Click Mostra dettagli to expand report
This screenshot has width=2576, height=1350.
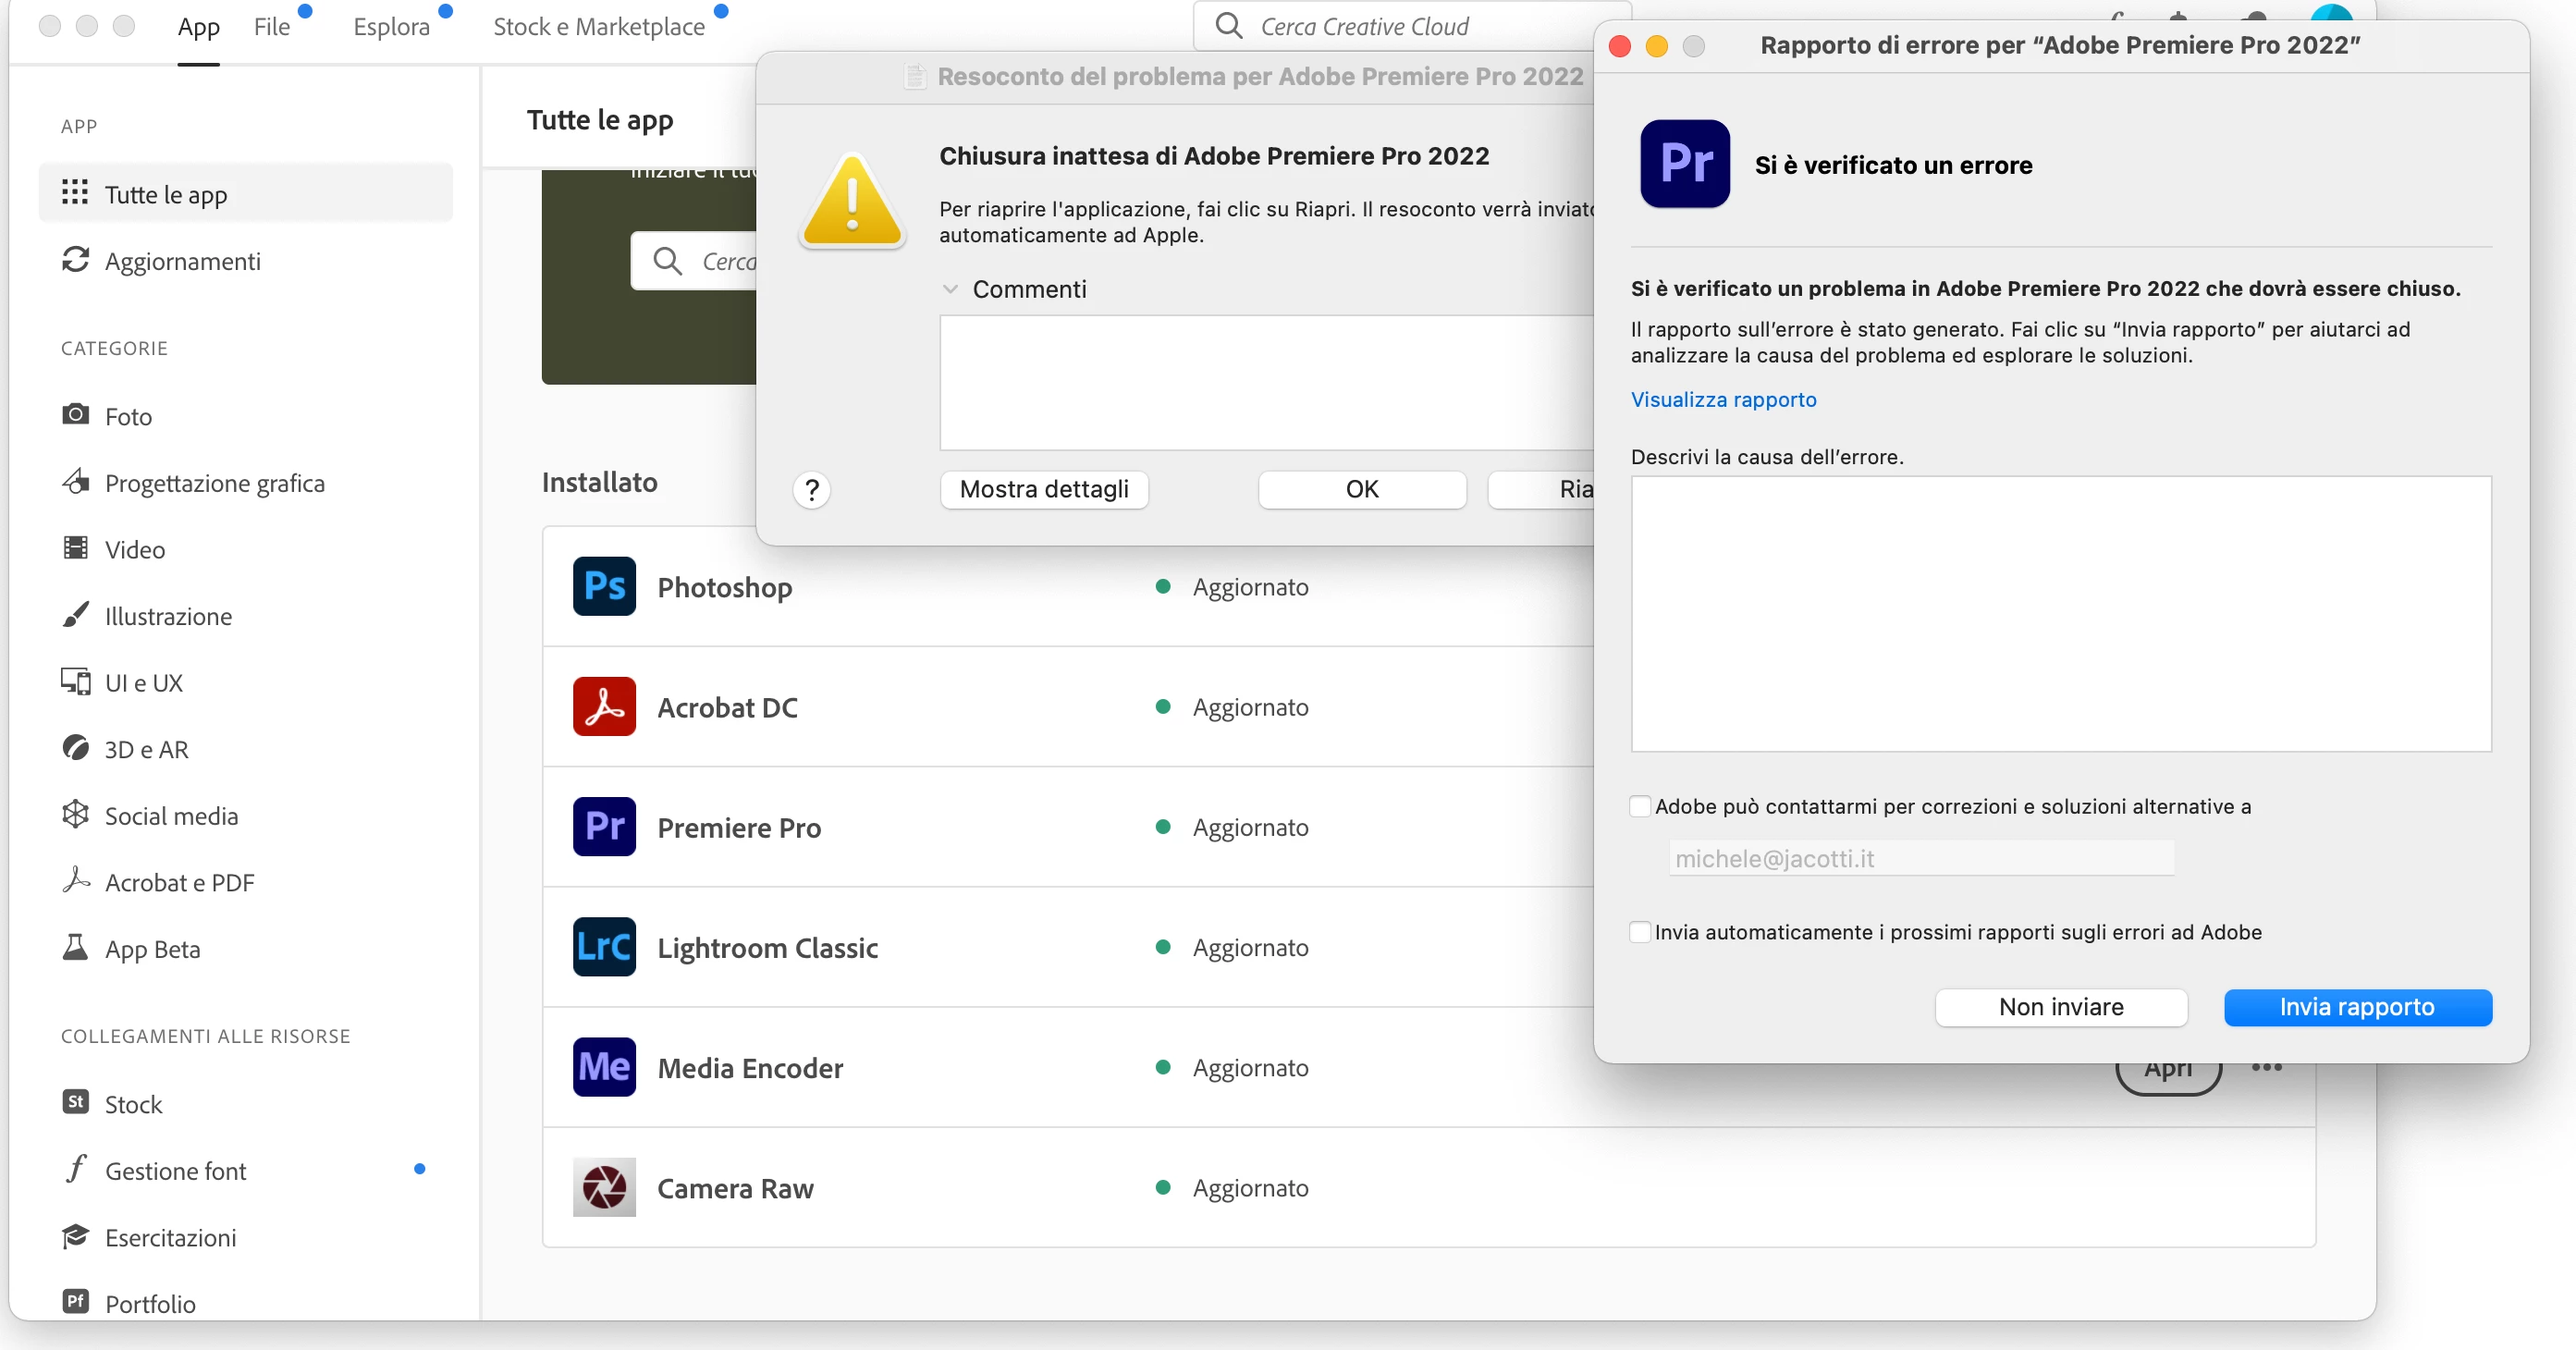point(1043,489)
